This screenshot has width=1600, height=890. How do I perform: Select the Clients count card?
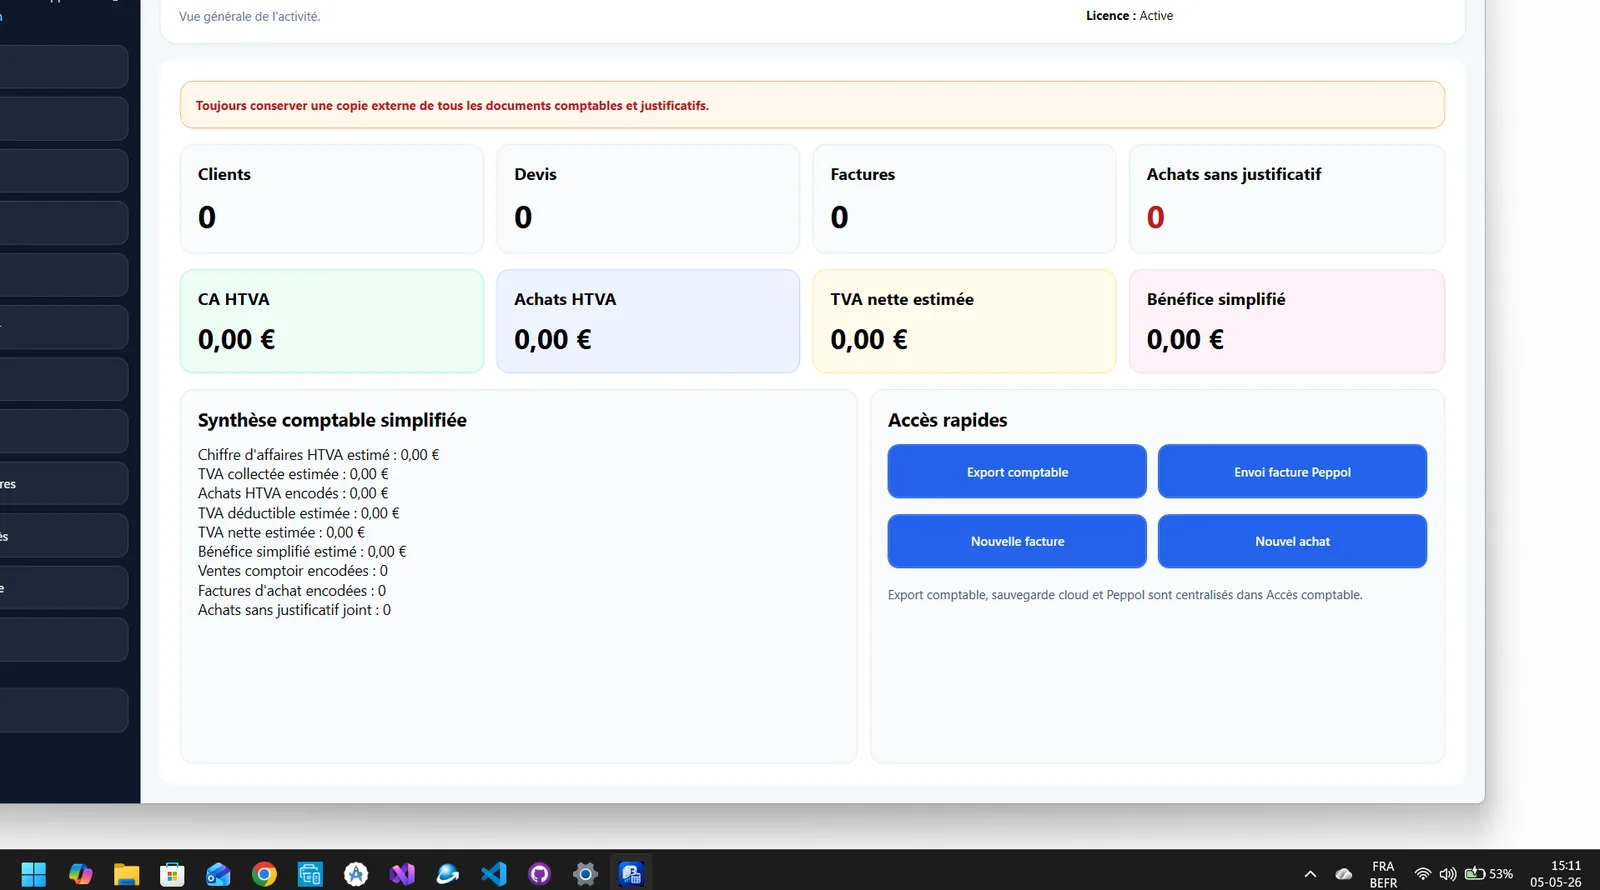[332, 199]
